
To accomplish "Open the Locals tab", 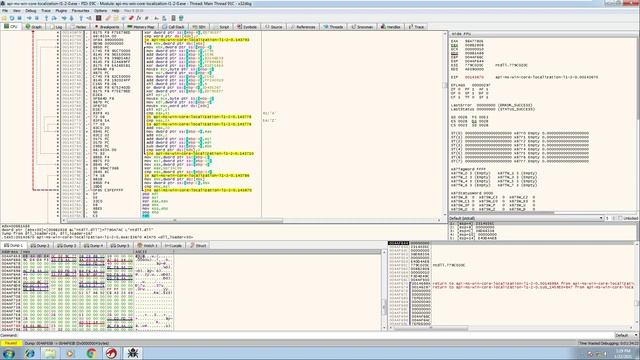I will point(174,246).
